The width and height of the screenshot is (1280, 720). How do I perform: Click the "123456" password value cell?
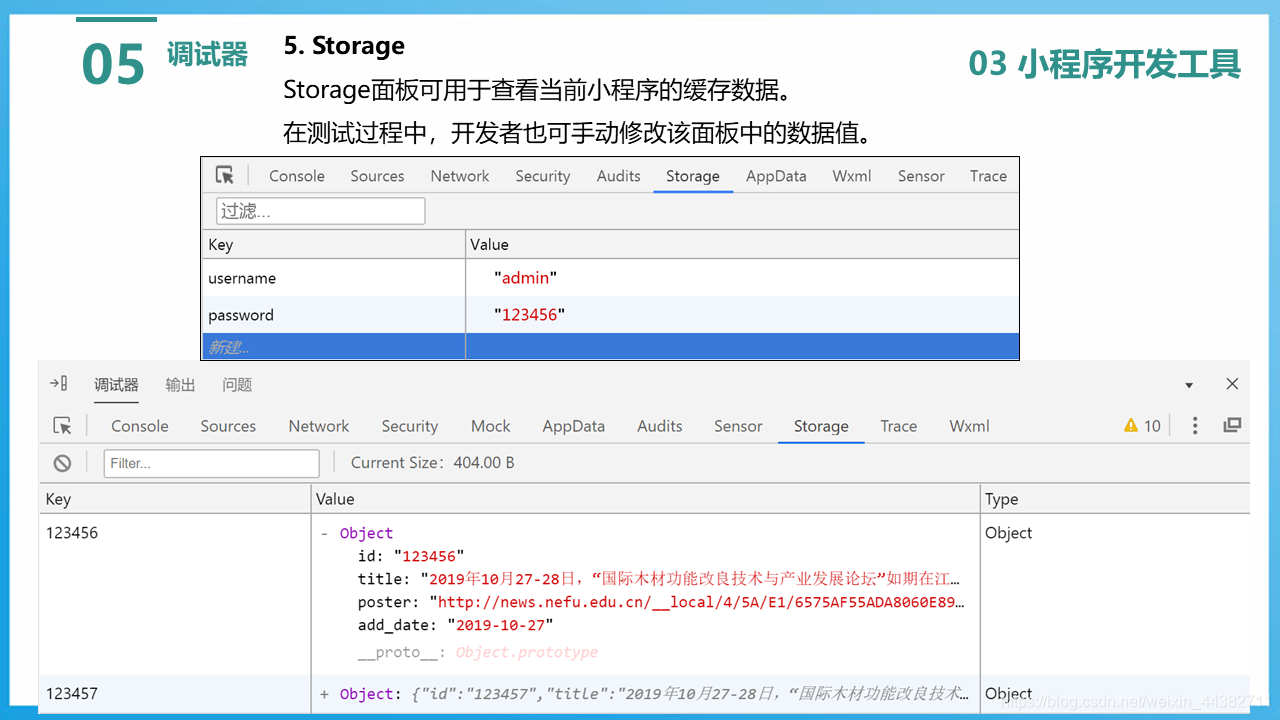(742, 315)
